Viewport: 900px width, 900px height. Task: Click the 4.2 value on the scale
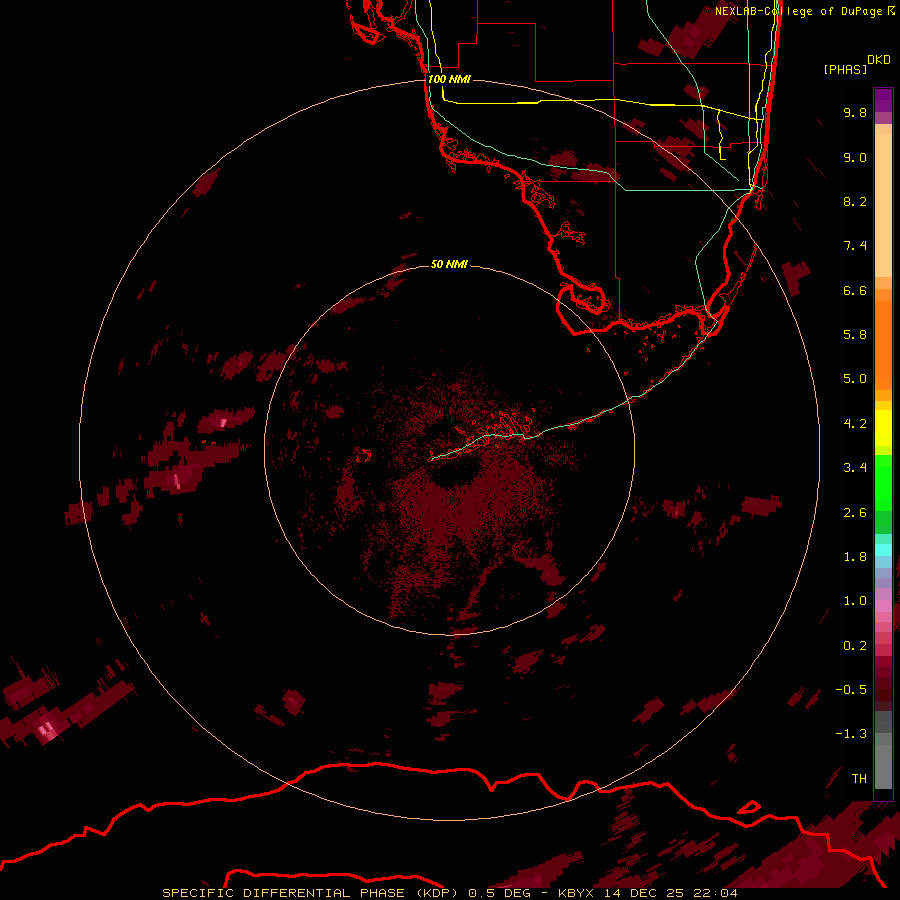tap(855, 424)
